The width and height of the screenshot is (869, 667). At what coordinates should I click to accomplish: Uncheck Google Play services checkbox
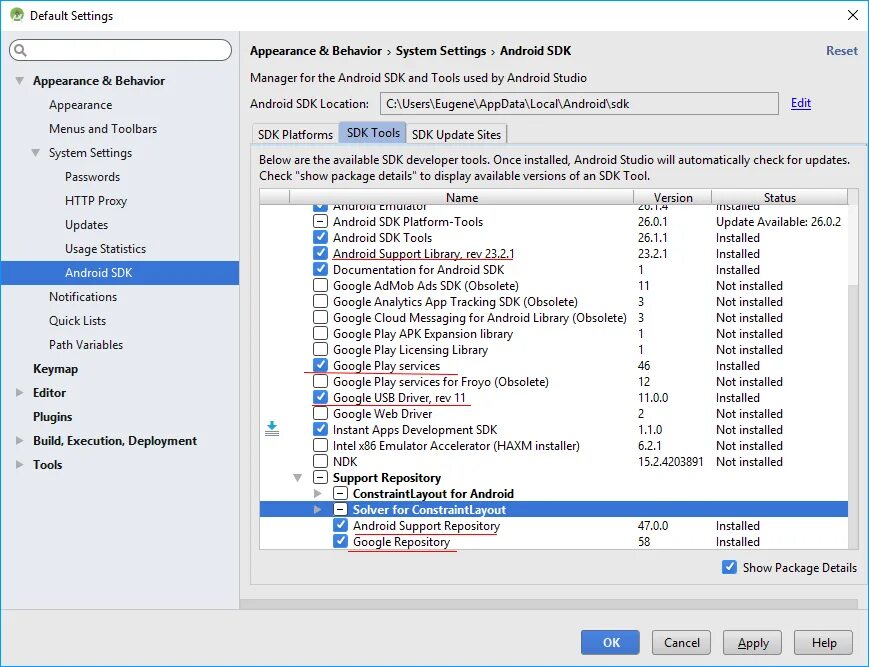[320, 366]
